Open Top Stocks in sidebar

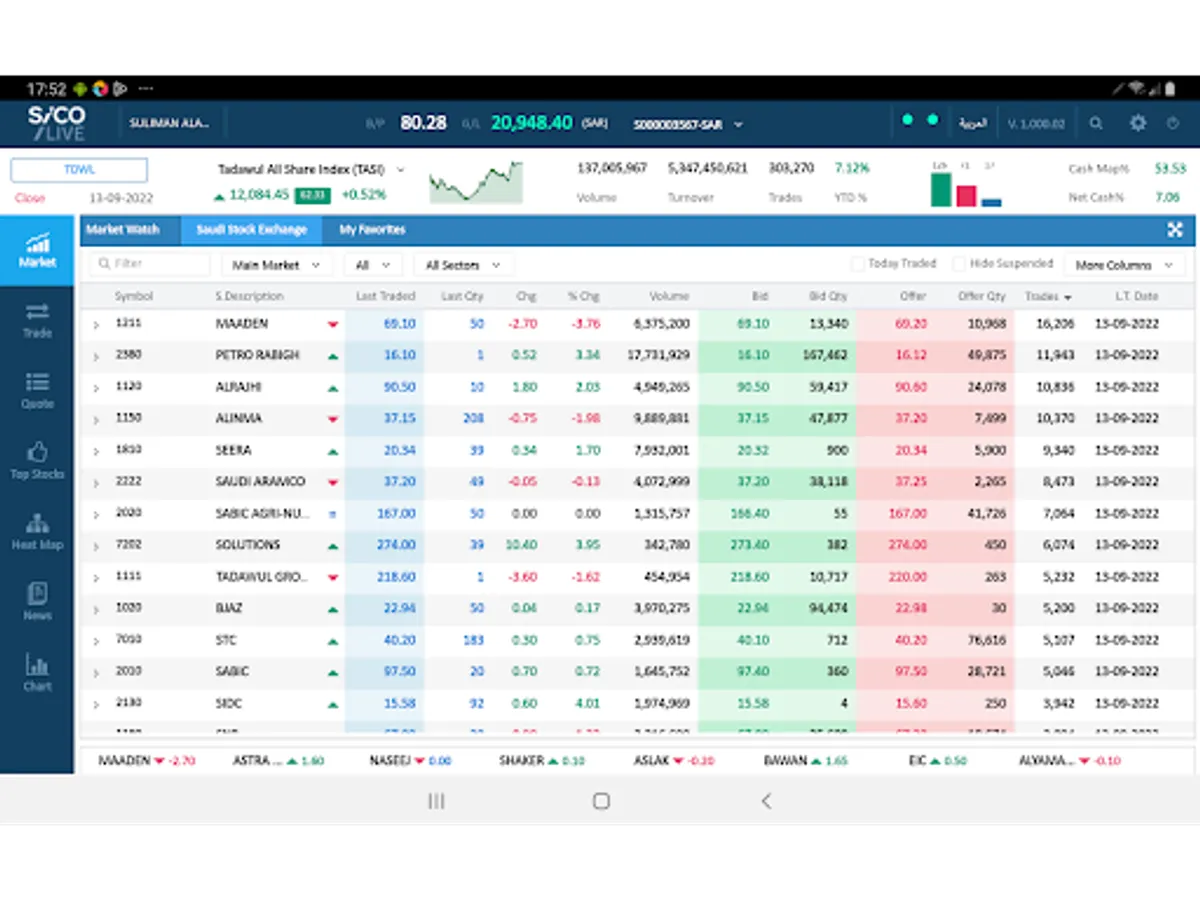point(37,461)
